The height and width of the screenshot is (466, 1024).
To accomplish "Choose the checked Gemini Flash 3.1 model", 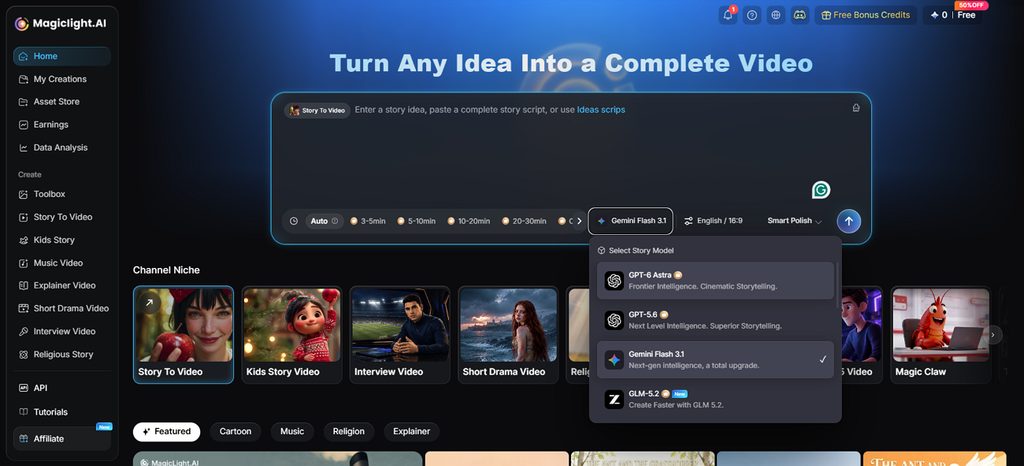I will point(715,360).
